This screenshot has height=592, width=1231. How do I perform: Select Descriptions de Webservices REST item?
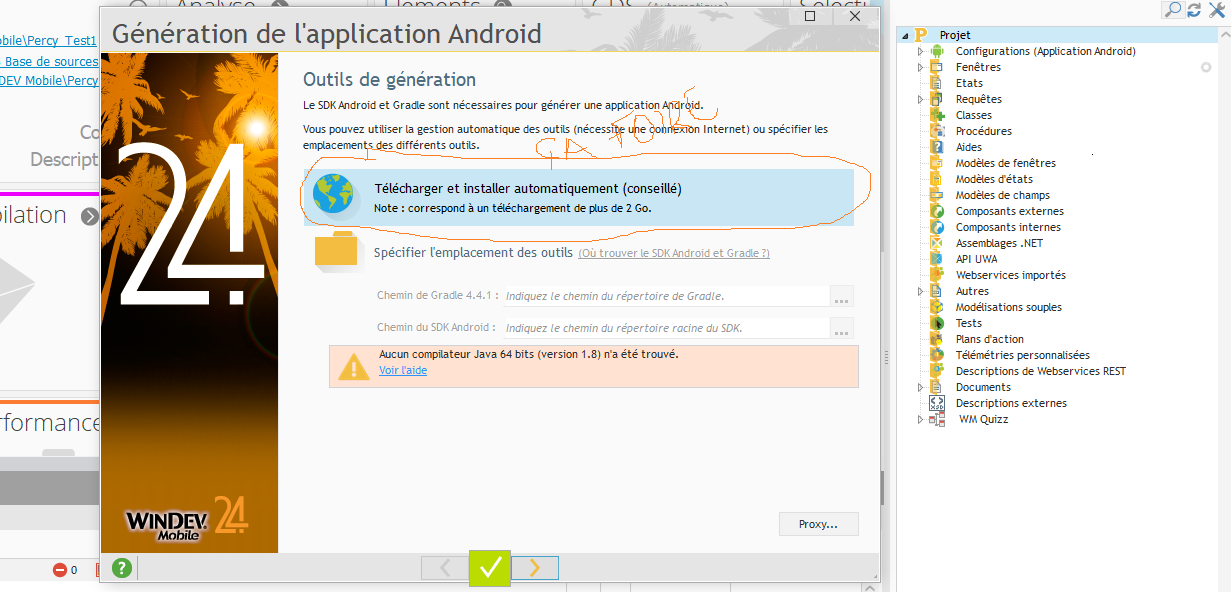tap(1040, 371)
